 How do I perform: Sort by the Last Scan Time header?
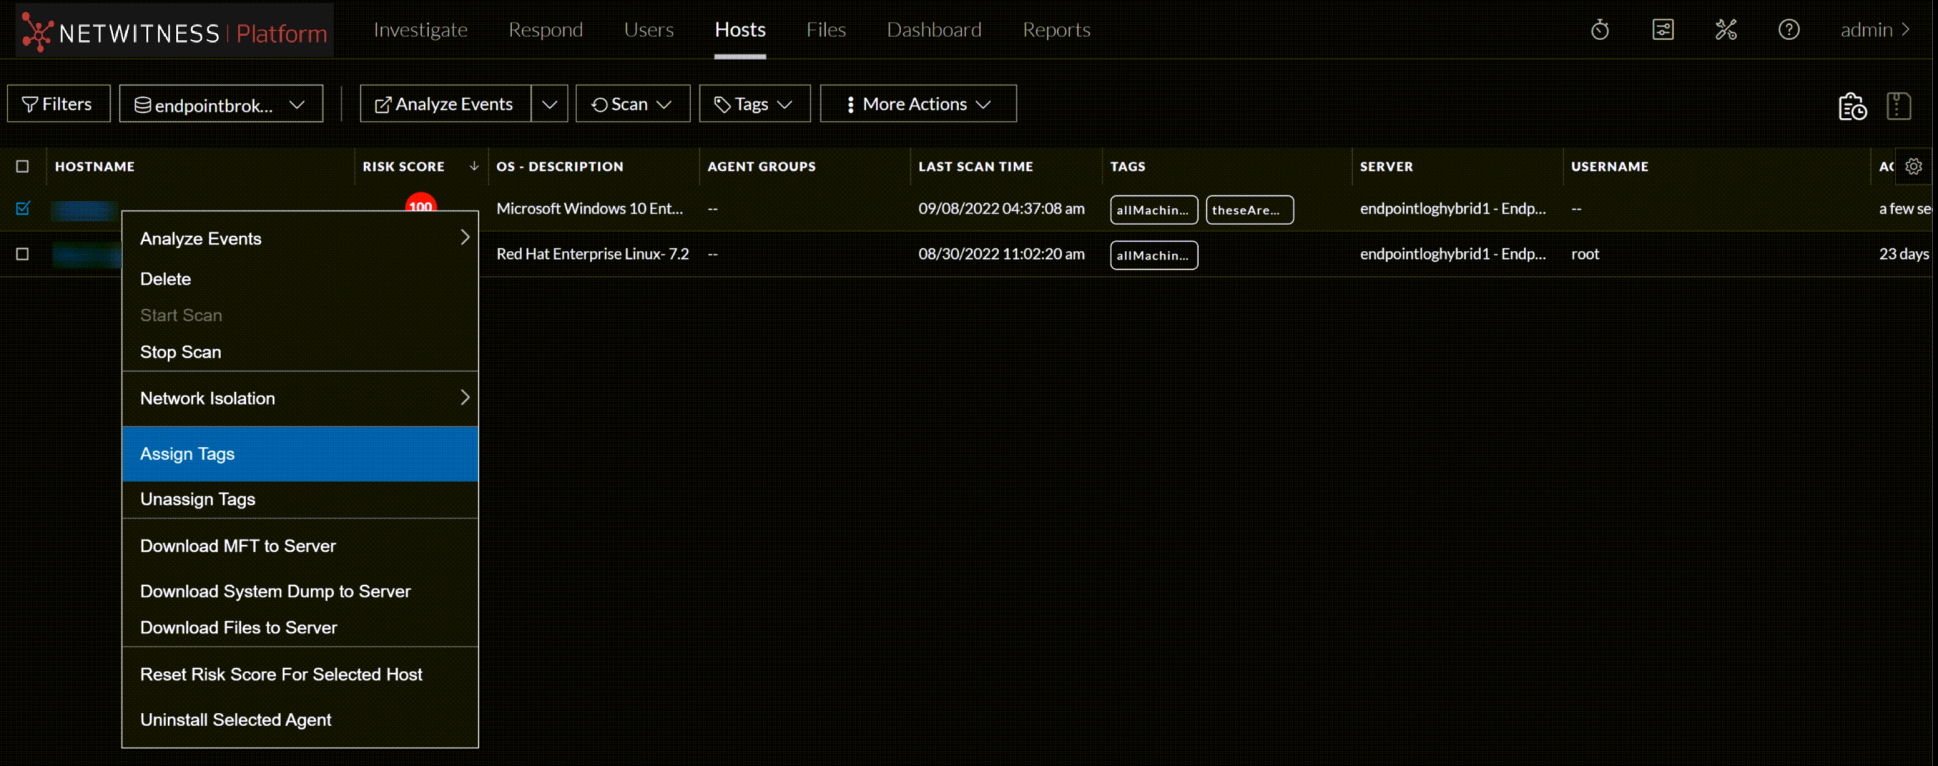click(x=976, y=167)
